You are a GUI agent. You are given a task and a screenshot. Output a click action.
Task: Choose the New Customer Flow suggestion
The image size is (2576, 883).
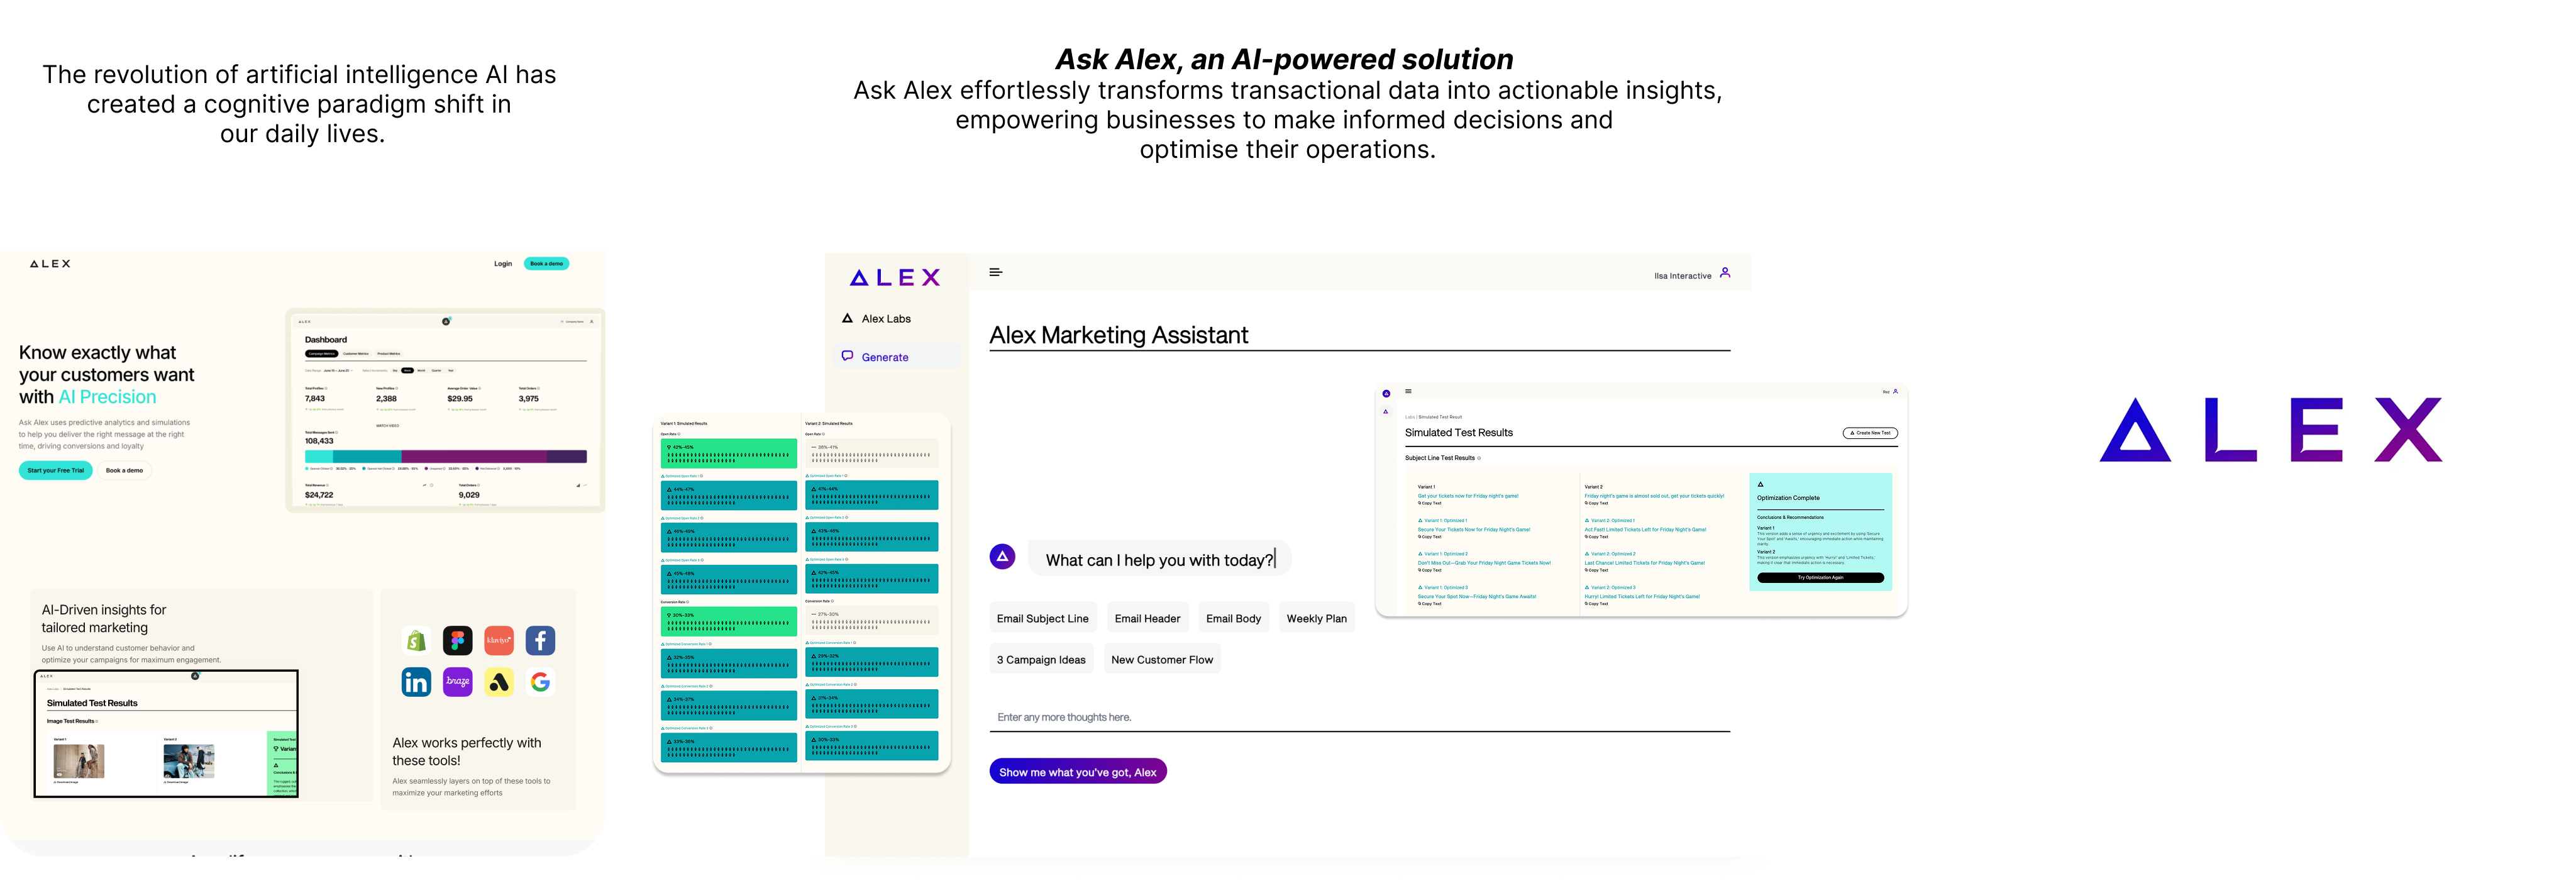[x=1162, y=660]
